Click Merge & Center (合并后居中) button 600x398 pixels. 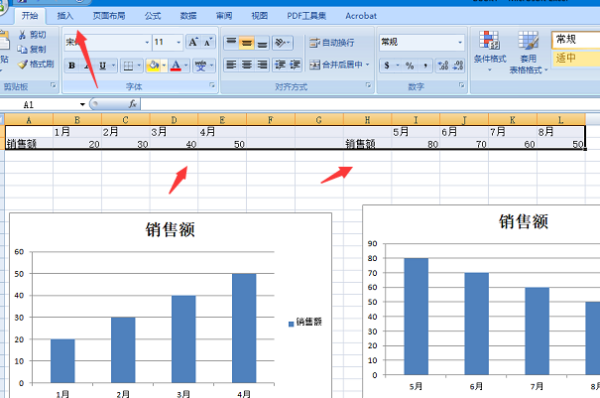(x=336, y=65)
